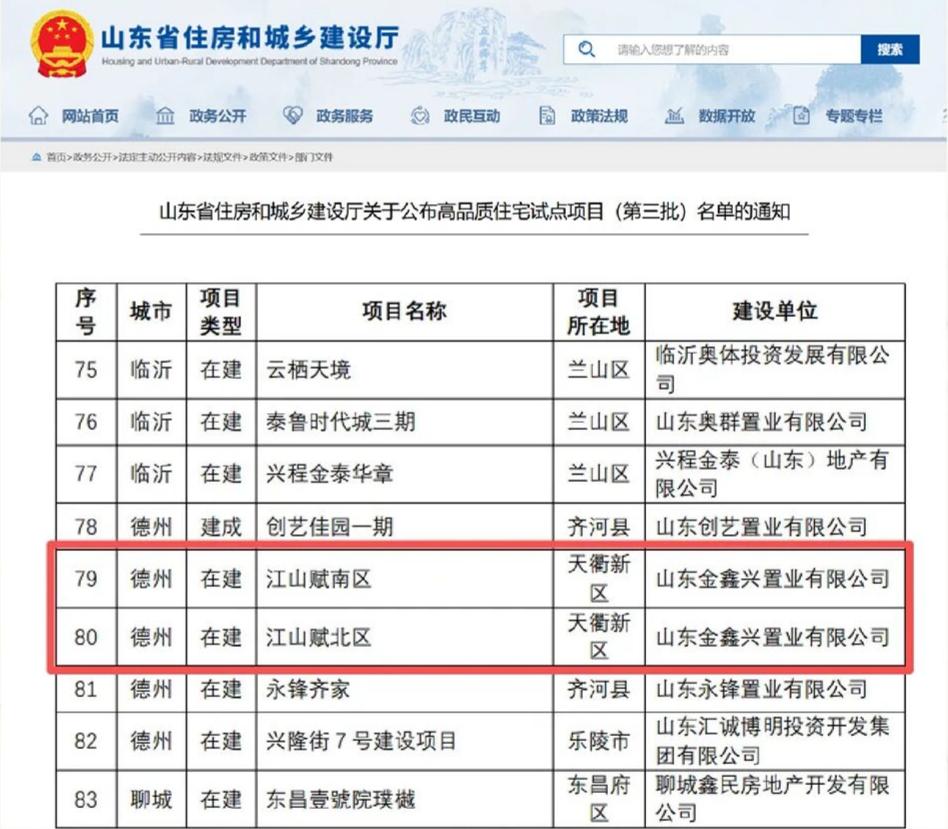
Task: Click the star icon beside 专题专栏
Action: (801, 115)
